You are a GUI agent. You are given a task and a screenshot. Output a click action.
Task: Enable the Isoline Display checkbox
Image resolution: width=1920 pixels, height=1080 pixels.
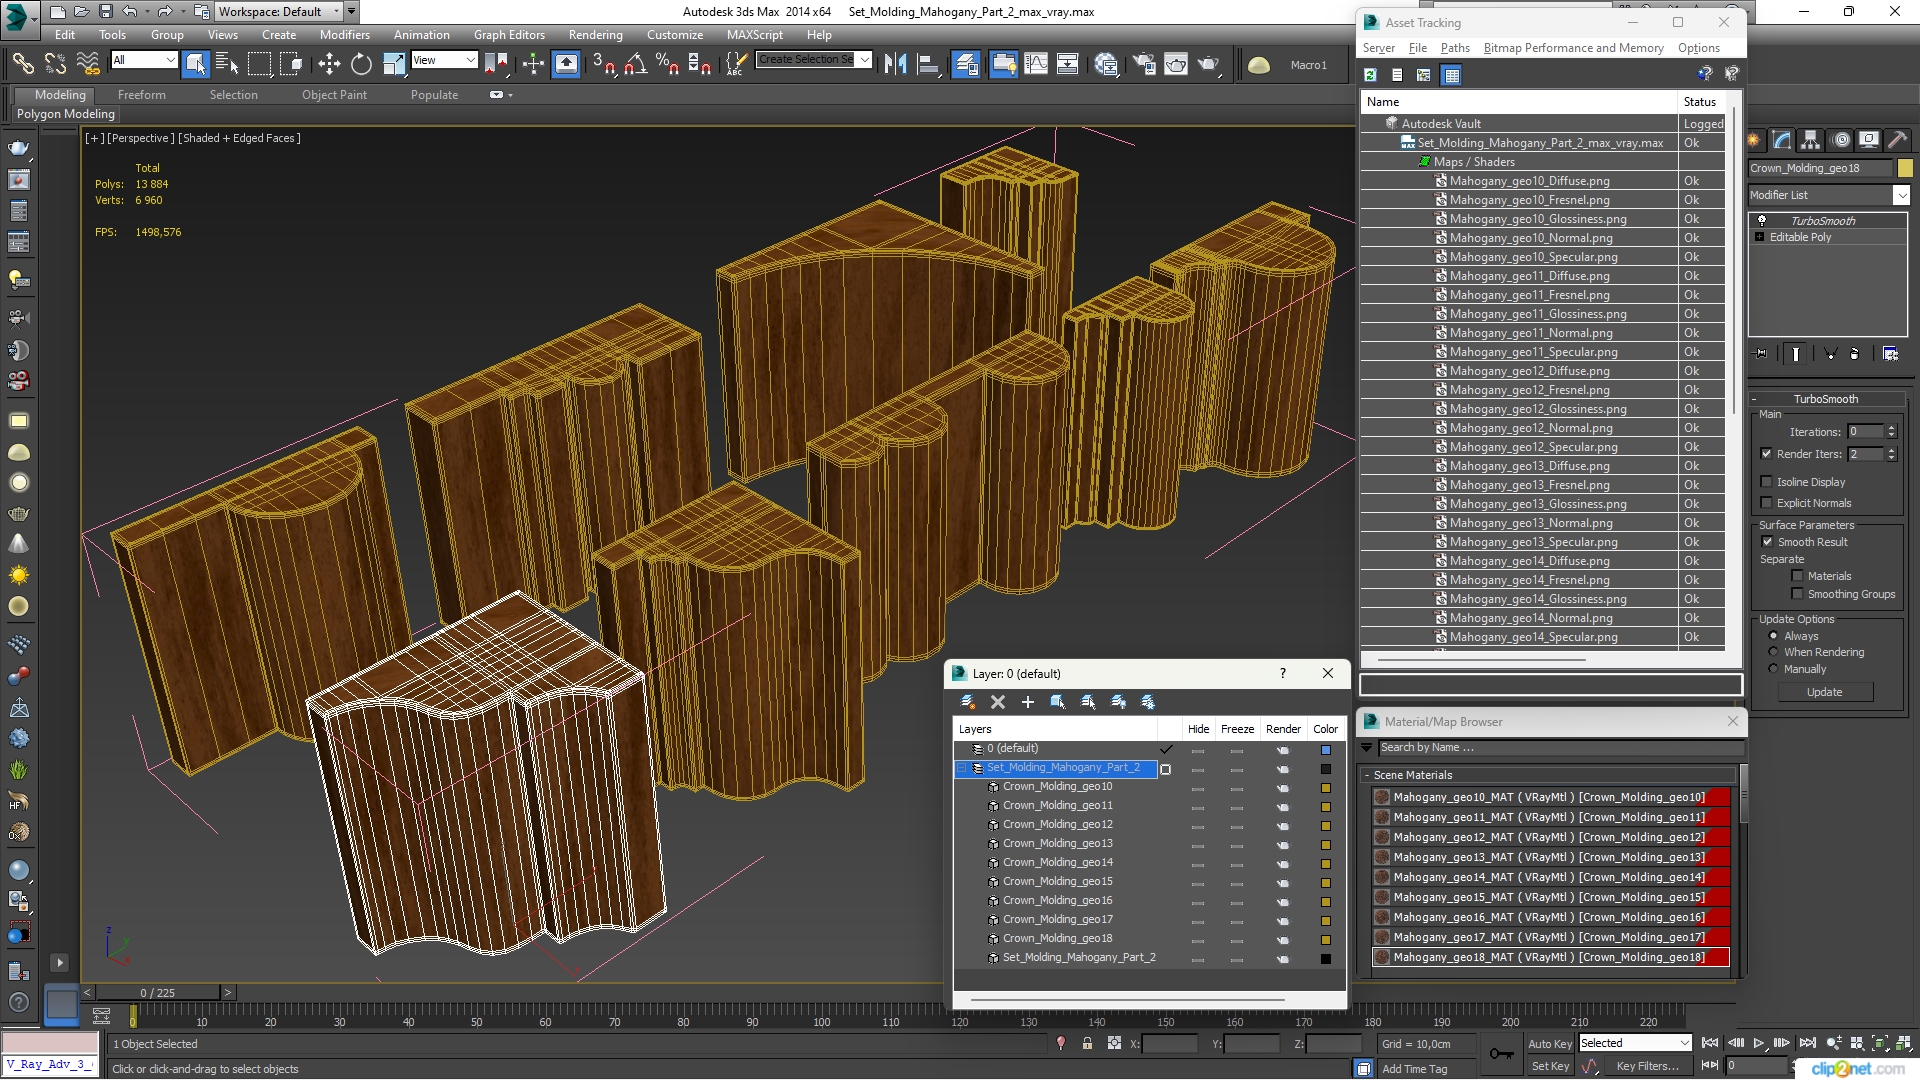(1767, 482)
